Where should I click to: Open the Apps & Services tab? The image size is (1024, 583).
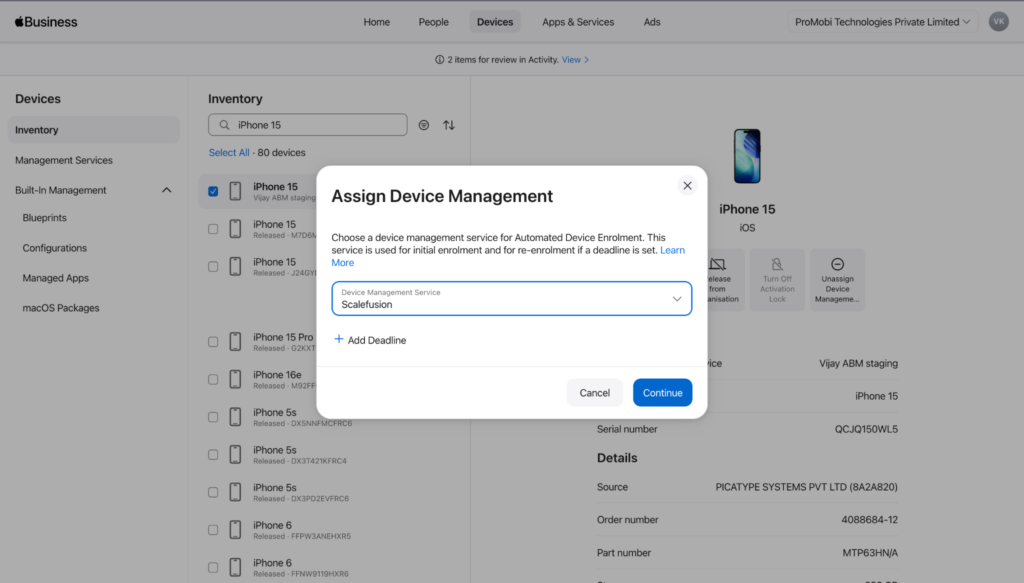[578, 22]
